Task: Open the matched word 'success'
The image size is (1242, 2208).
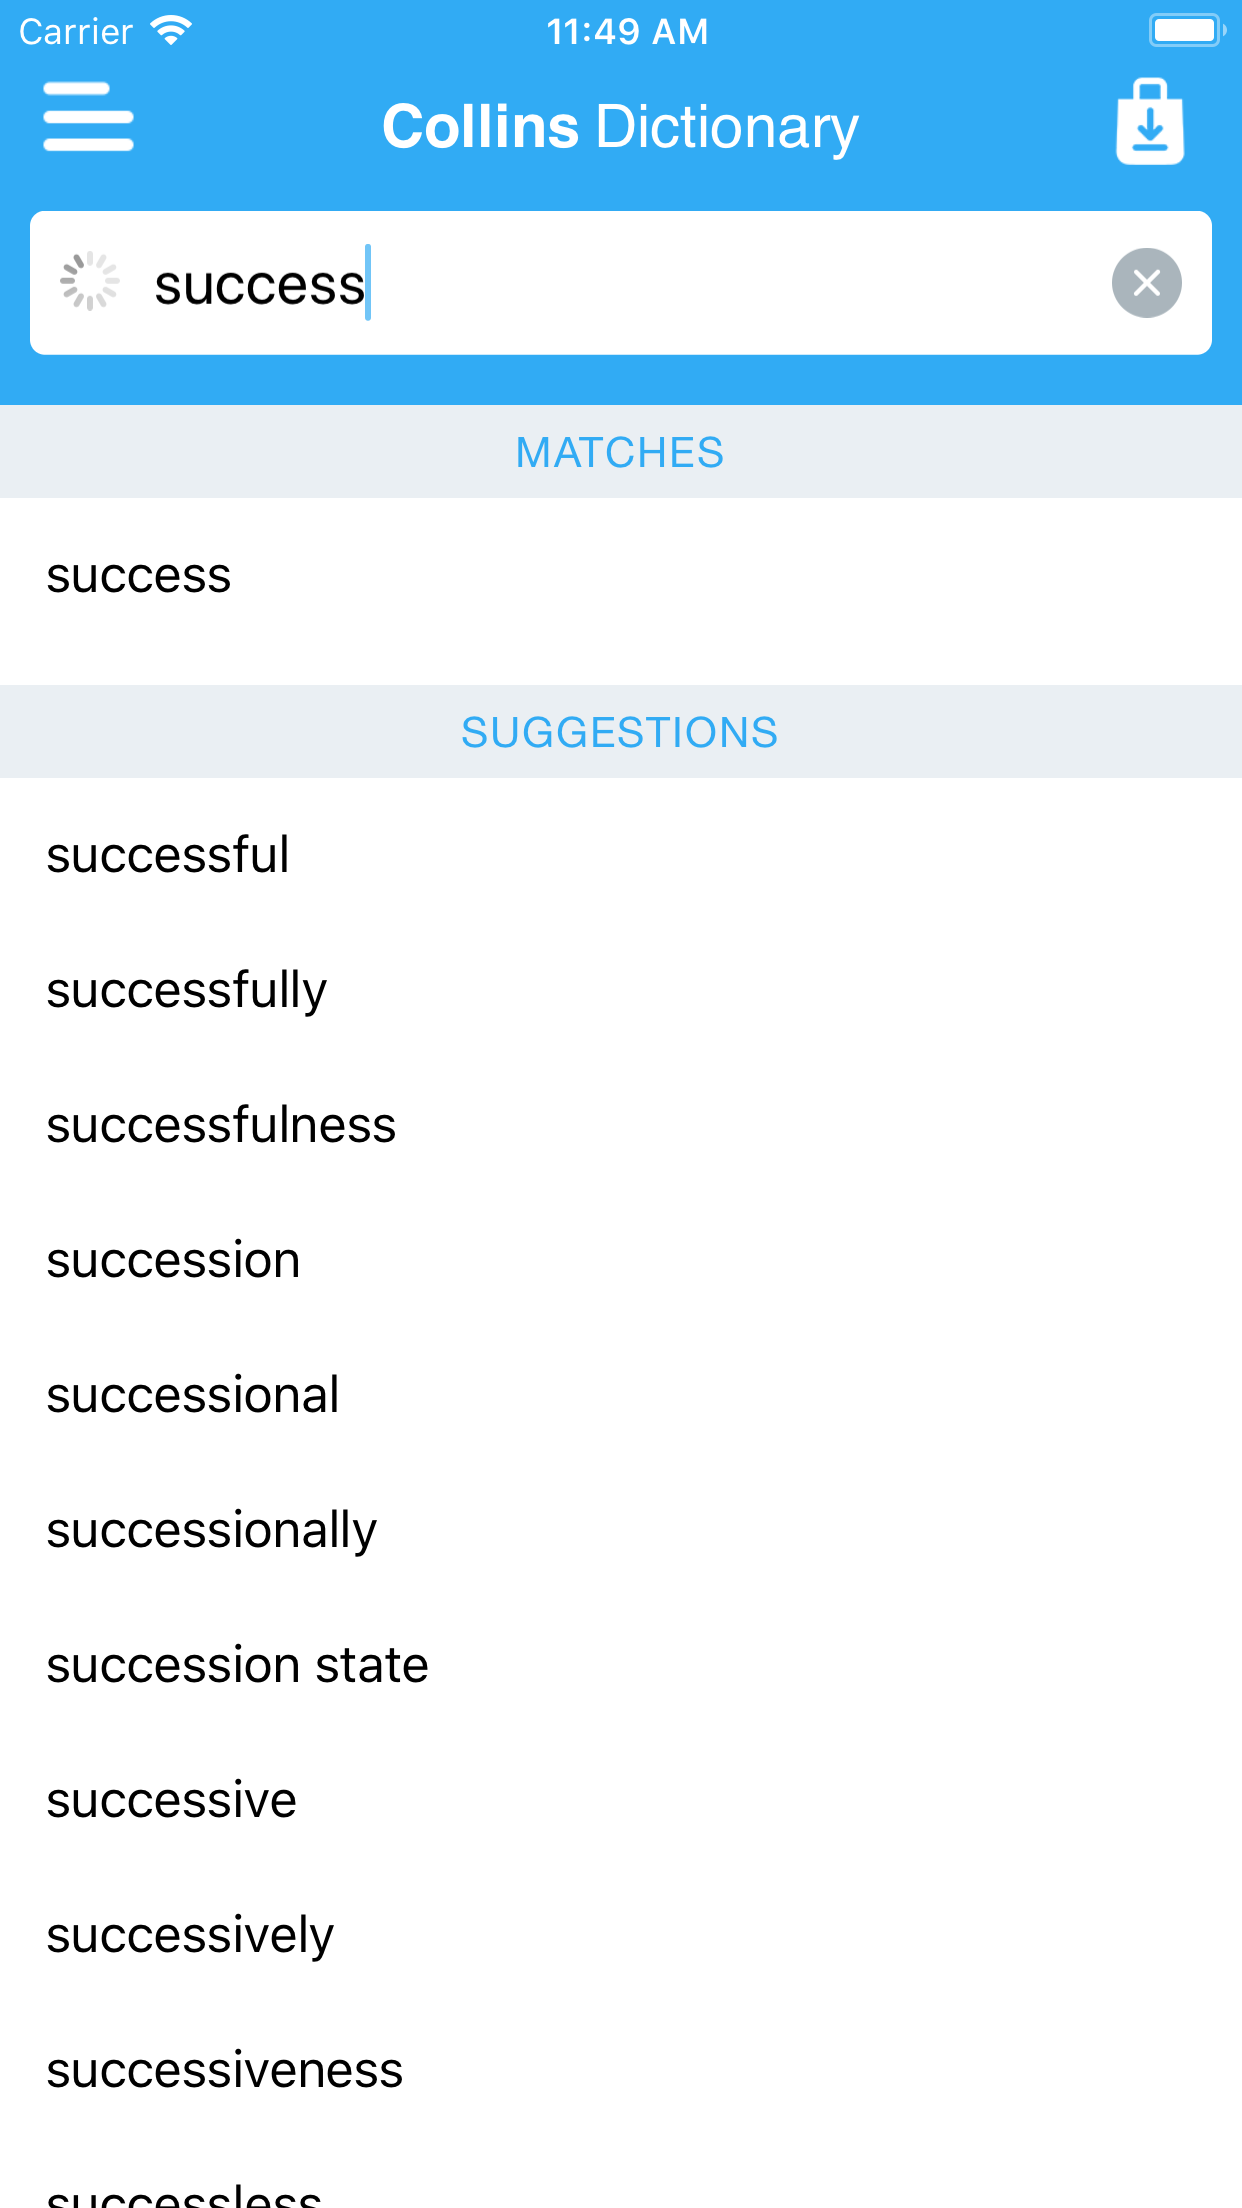Action: pos(621,577)
